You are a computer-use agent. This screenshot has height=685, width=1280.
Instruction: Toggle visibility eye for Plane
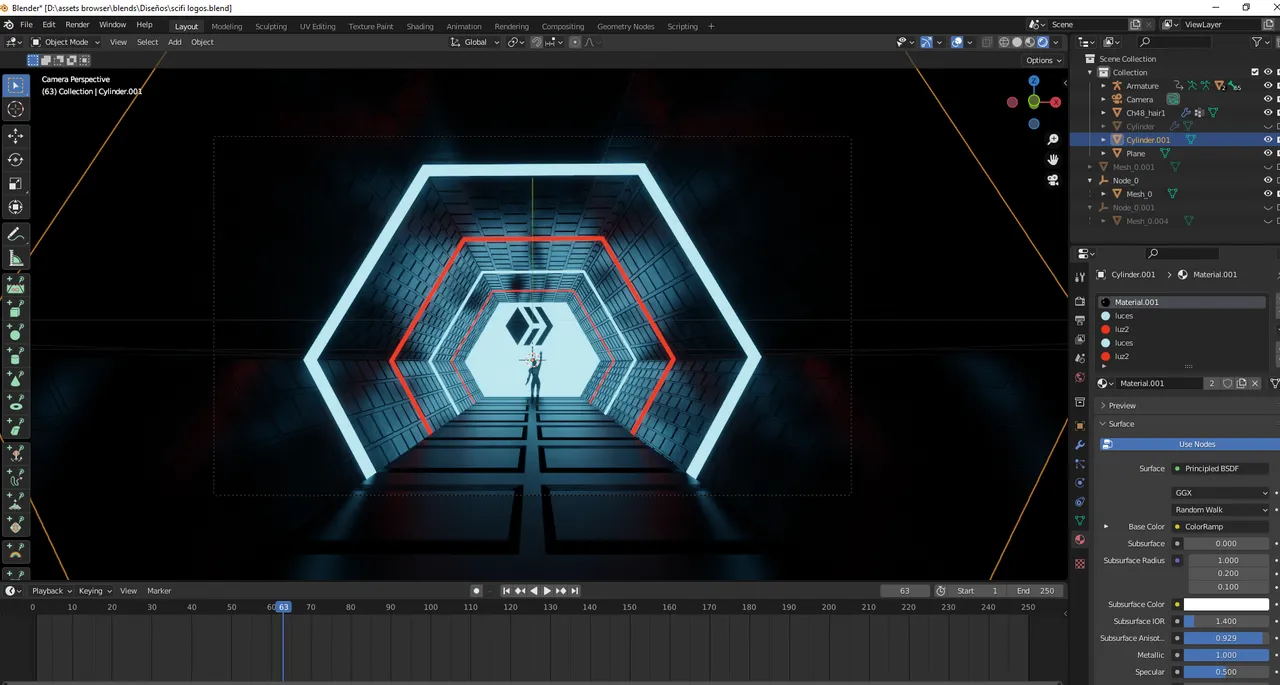(x=1268, y=153)
